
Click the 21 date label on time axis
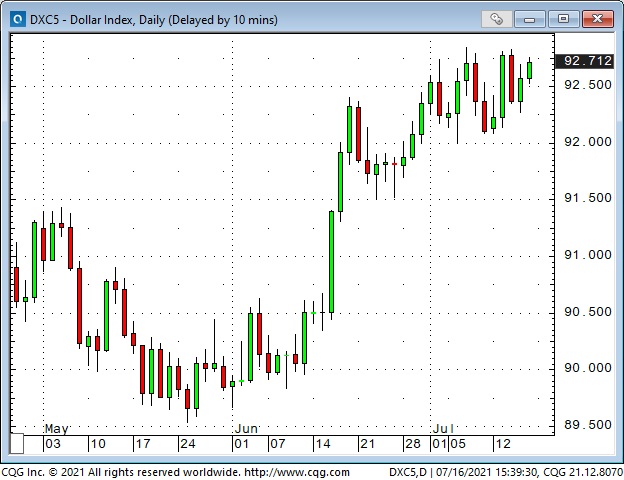tap(367, 444)
